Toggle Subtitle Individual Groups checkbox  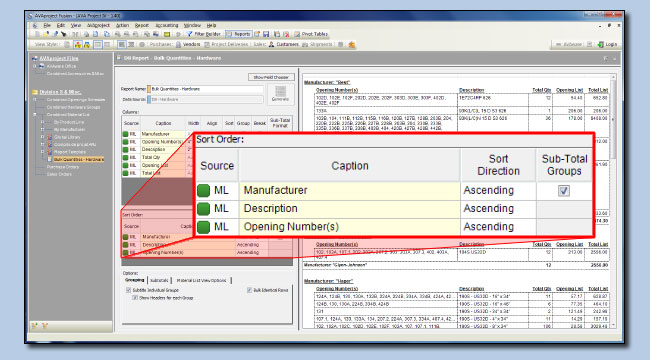pos(129,290)
